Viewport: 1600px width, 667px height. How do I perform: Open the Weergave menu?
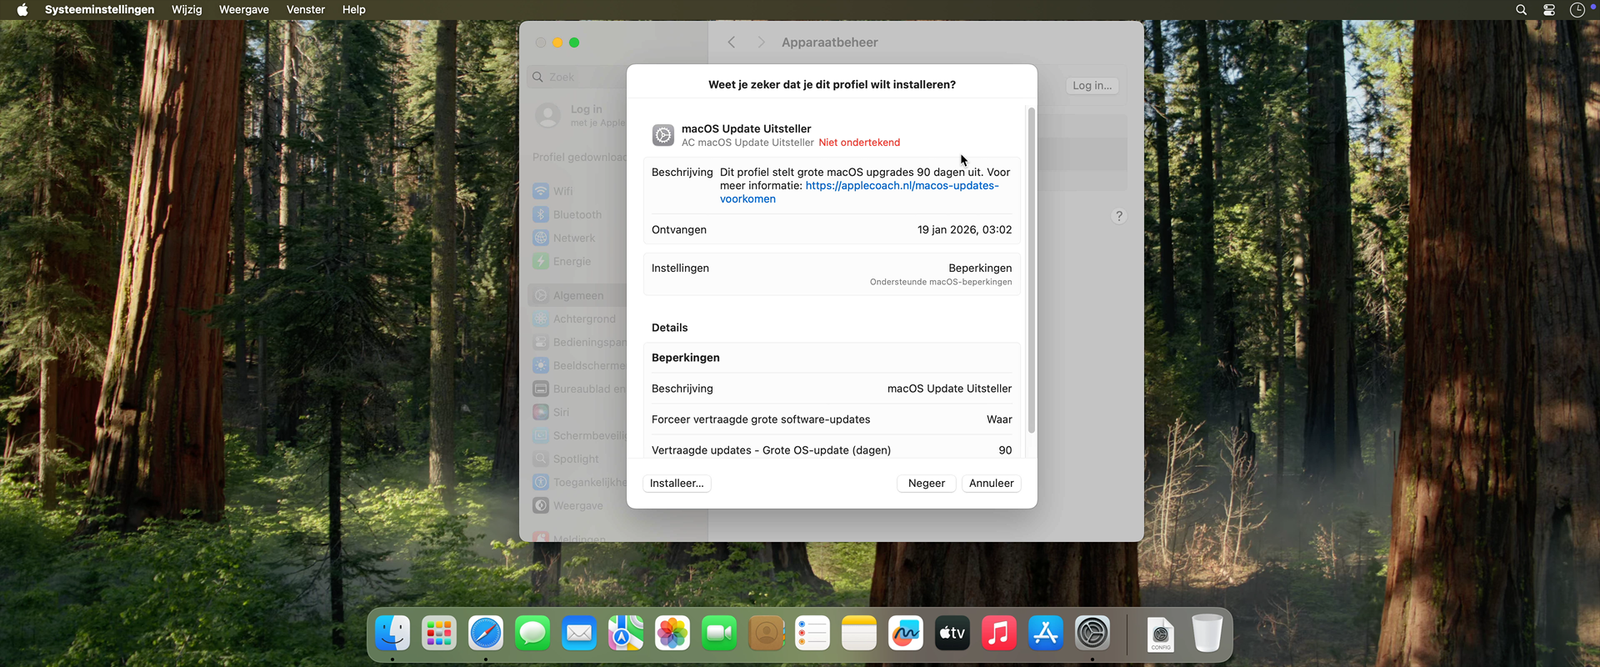pos(244,10)
